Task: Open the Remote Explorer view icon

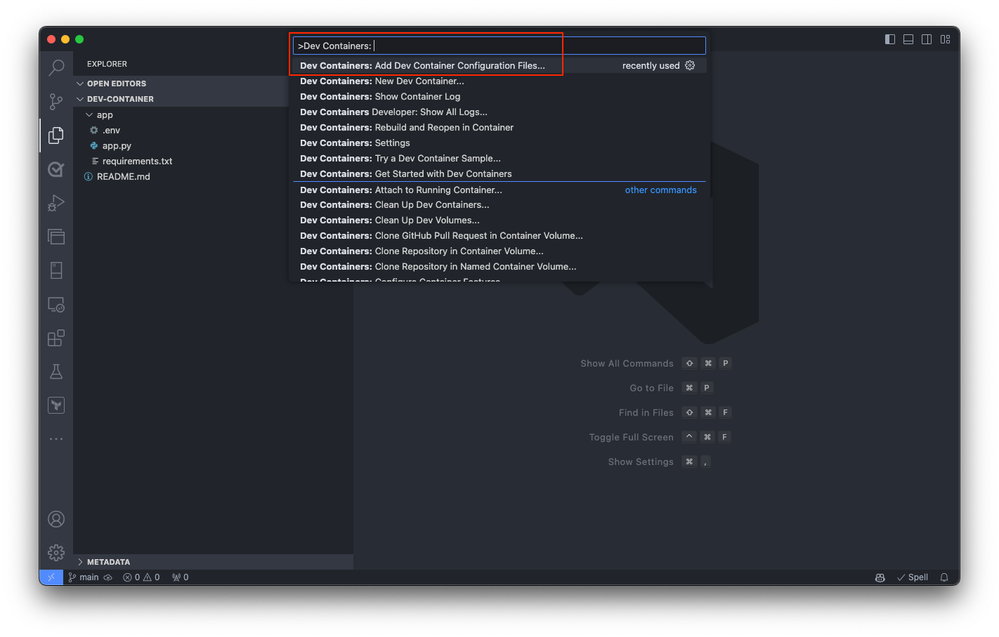Action: click(x=56, y=304)
